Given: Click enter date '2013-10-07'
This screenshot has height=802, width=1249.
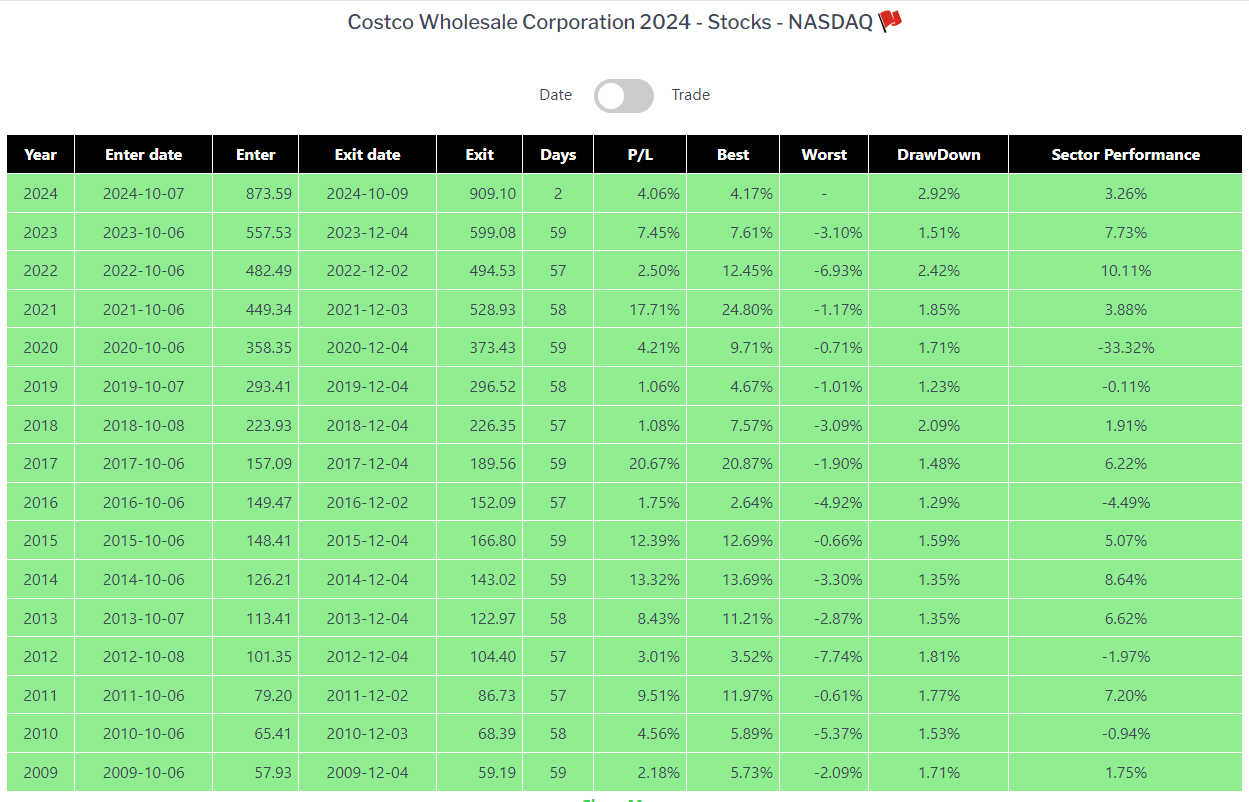Looking at the screenshot, I should click(x=144, y=619).
